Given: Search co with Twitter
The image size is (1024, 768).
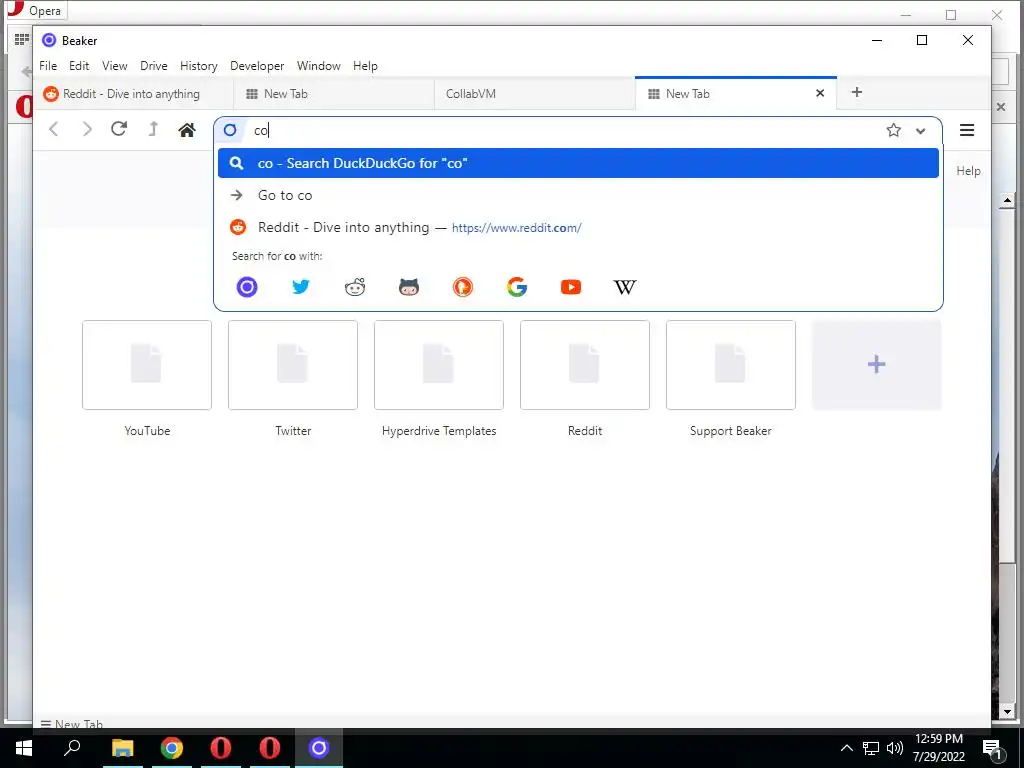Looking at the screenshot, I should (301, 287).
